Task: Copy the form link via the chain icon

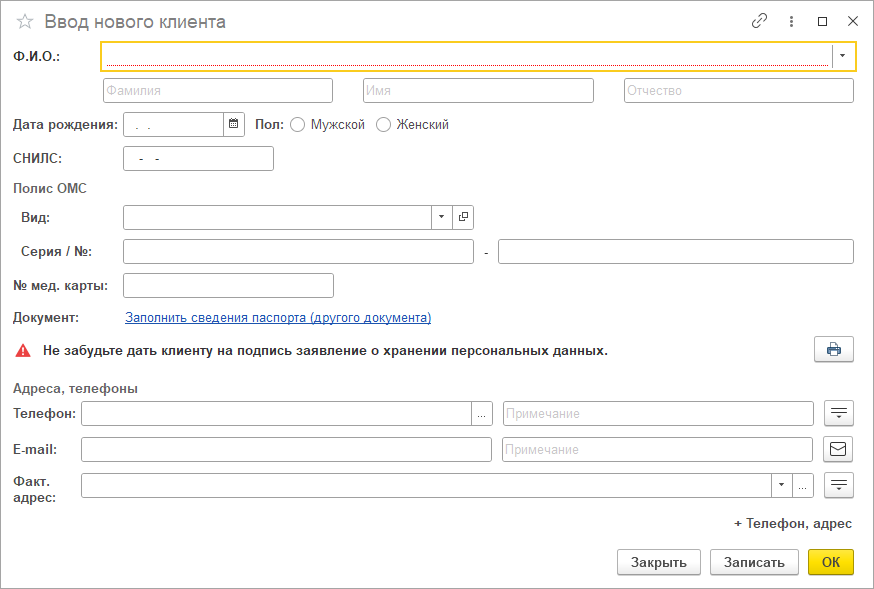Action: point(759,21)
